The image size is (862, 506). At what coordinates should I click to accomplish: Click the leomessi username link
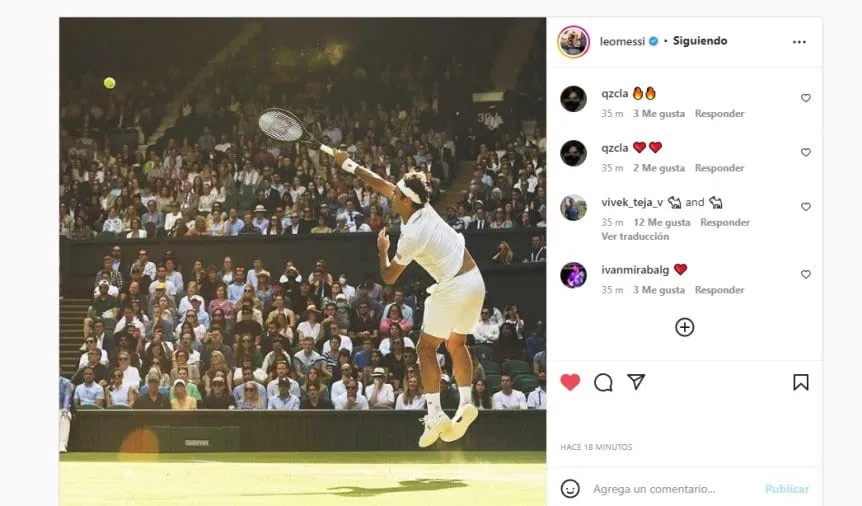click(x=622, y=41)
